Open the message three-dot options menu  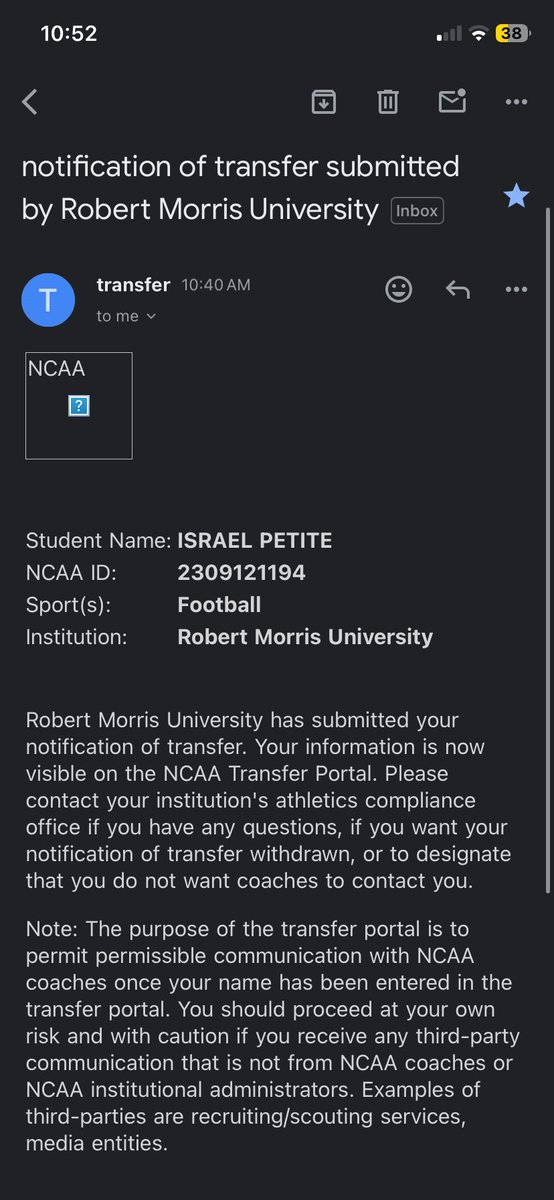(x=516, y=290)
